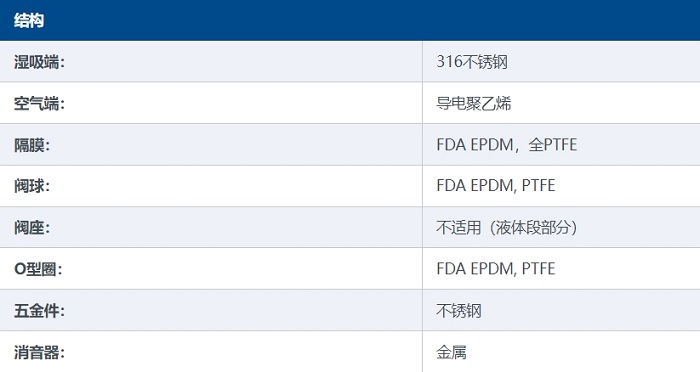The width and height of the screenshot is (700, 372).
Task: Select the 隔膜 row label
Action: [x=32, y=145]
